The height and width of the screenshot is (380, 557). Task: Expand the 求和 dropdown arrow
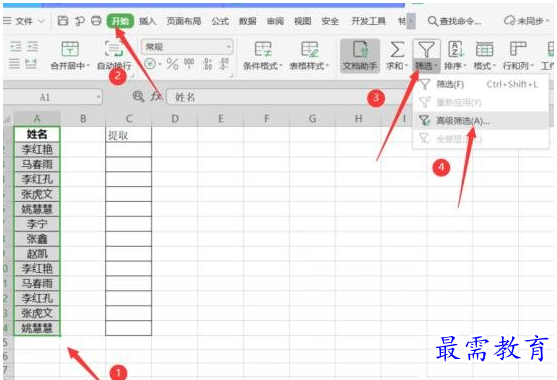(406, 66)
